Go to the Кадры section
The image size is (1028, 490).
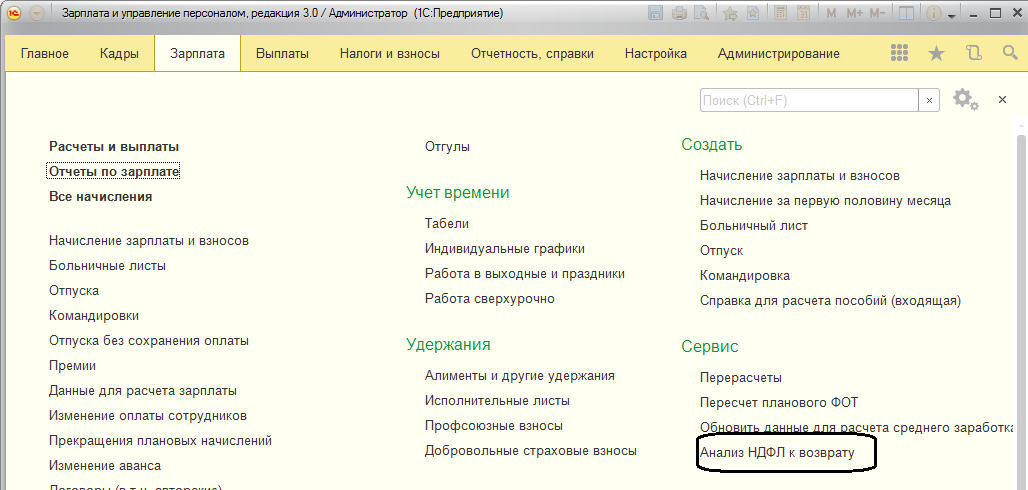119,54
